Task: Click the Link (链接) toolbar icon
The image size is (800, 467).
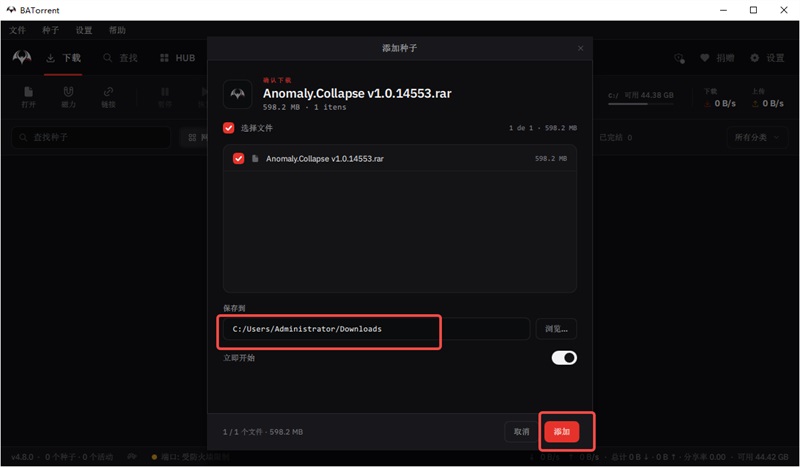Action: pos(108,92)
